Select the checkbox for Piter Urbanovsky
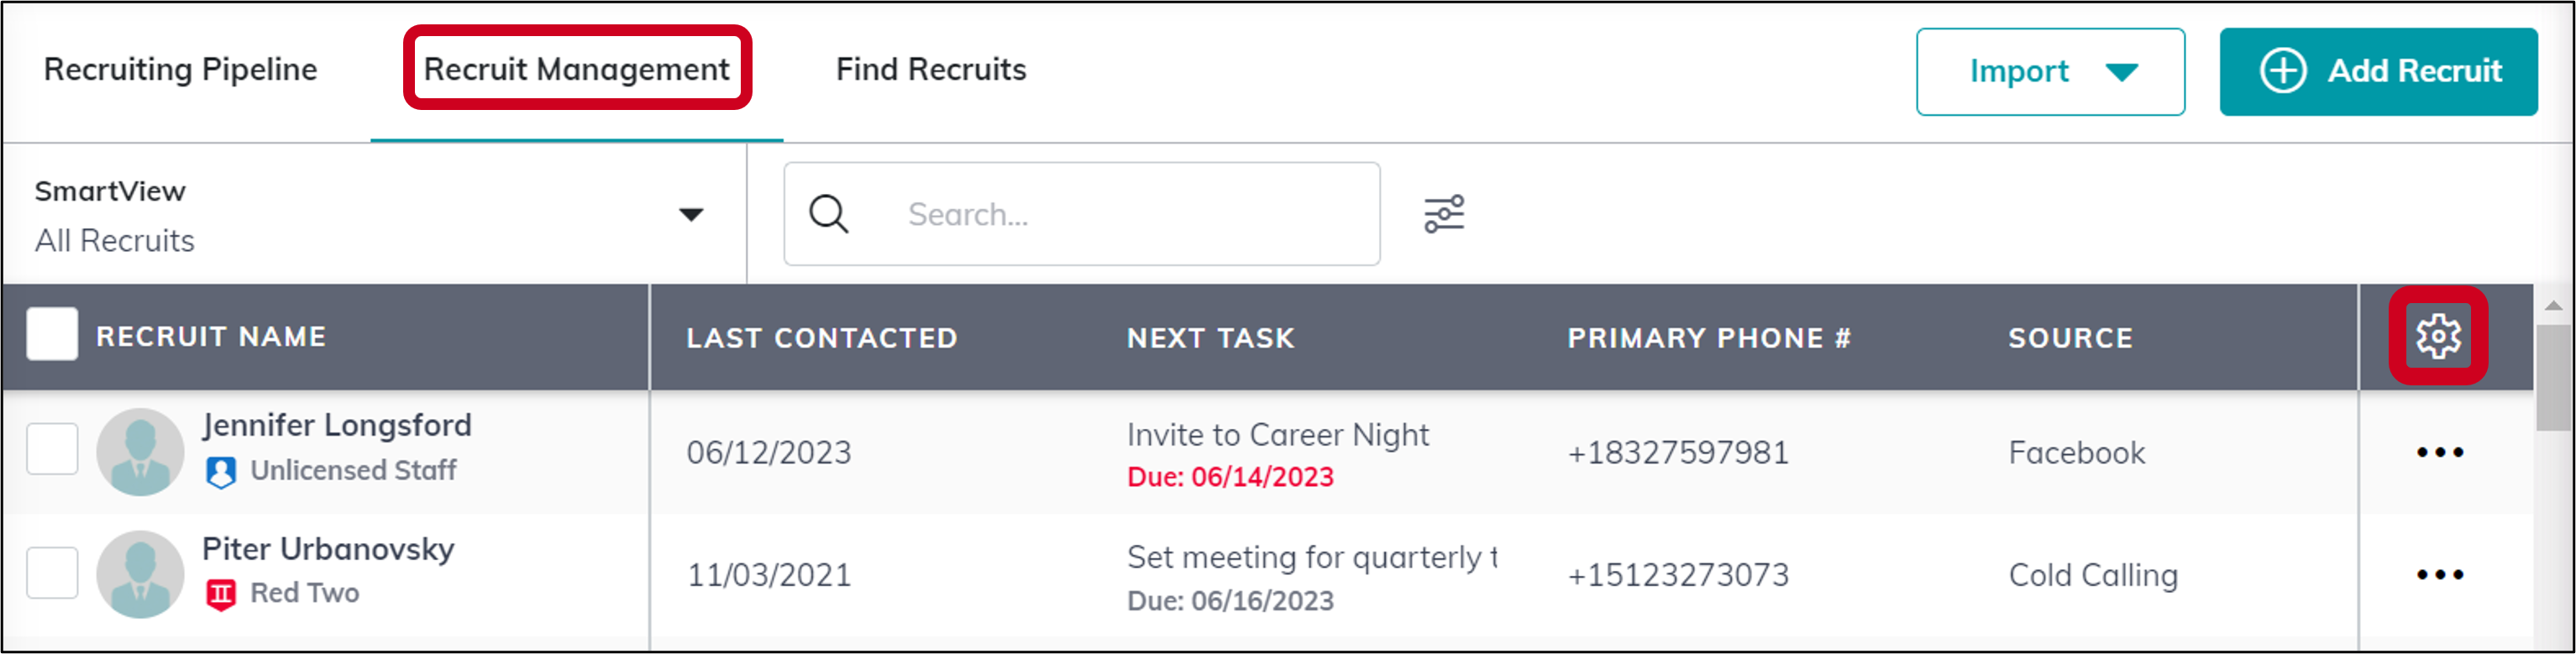The image size is (2576, 654). pyautogui.click(x=53, y=572)
